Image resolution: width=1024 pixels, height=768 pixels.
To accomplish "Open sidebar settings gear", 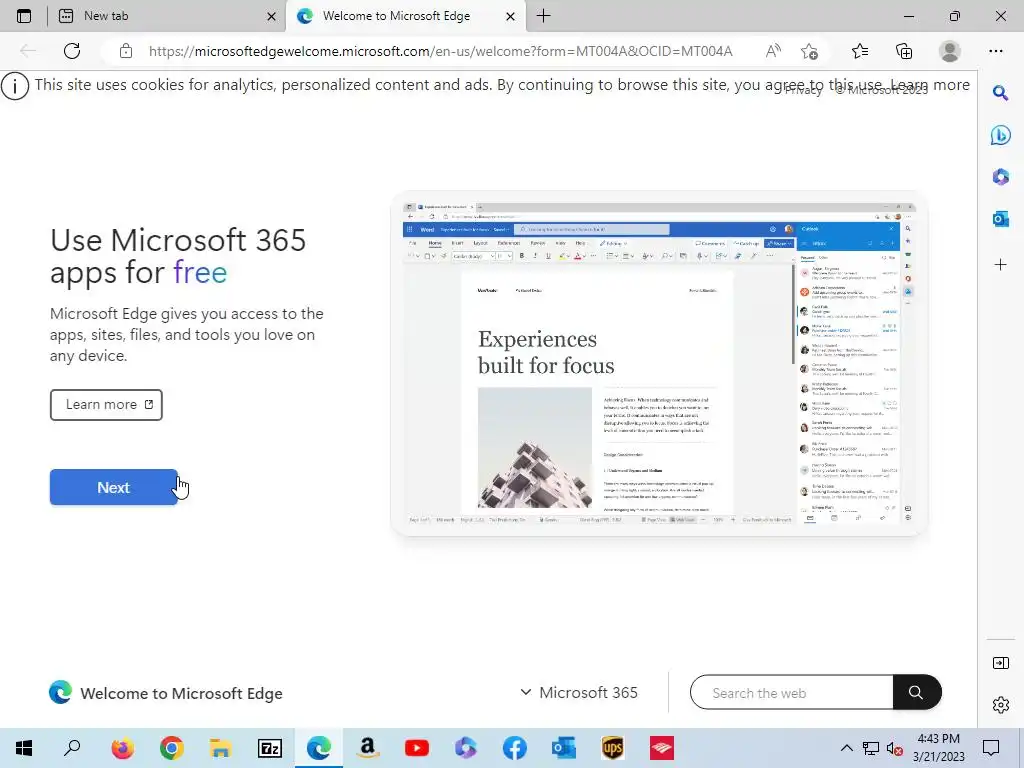I will click(1000, 705).
